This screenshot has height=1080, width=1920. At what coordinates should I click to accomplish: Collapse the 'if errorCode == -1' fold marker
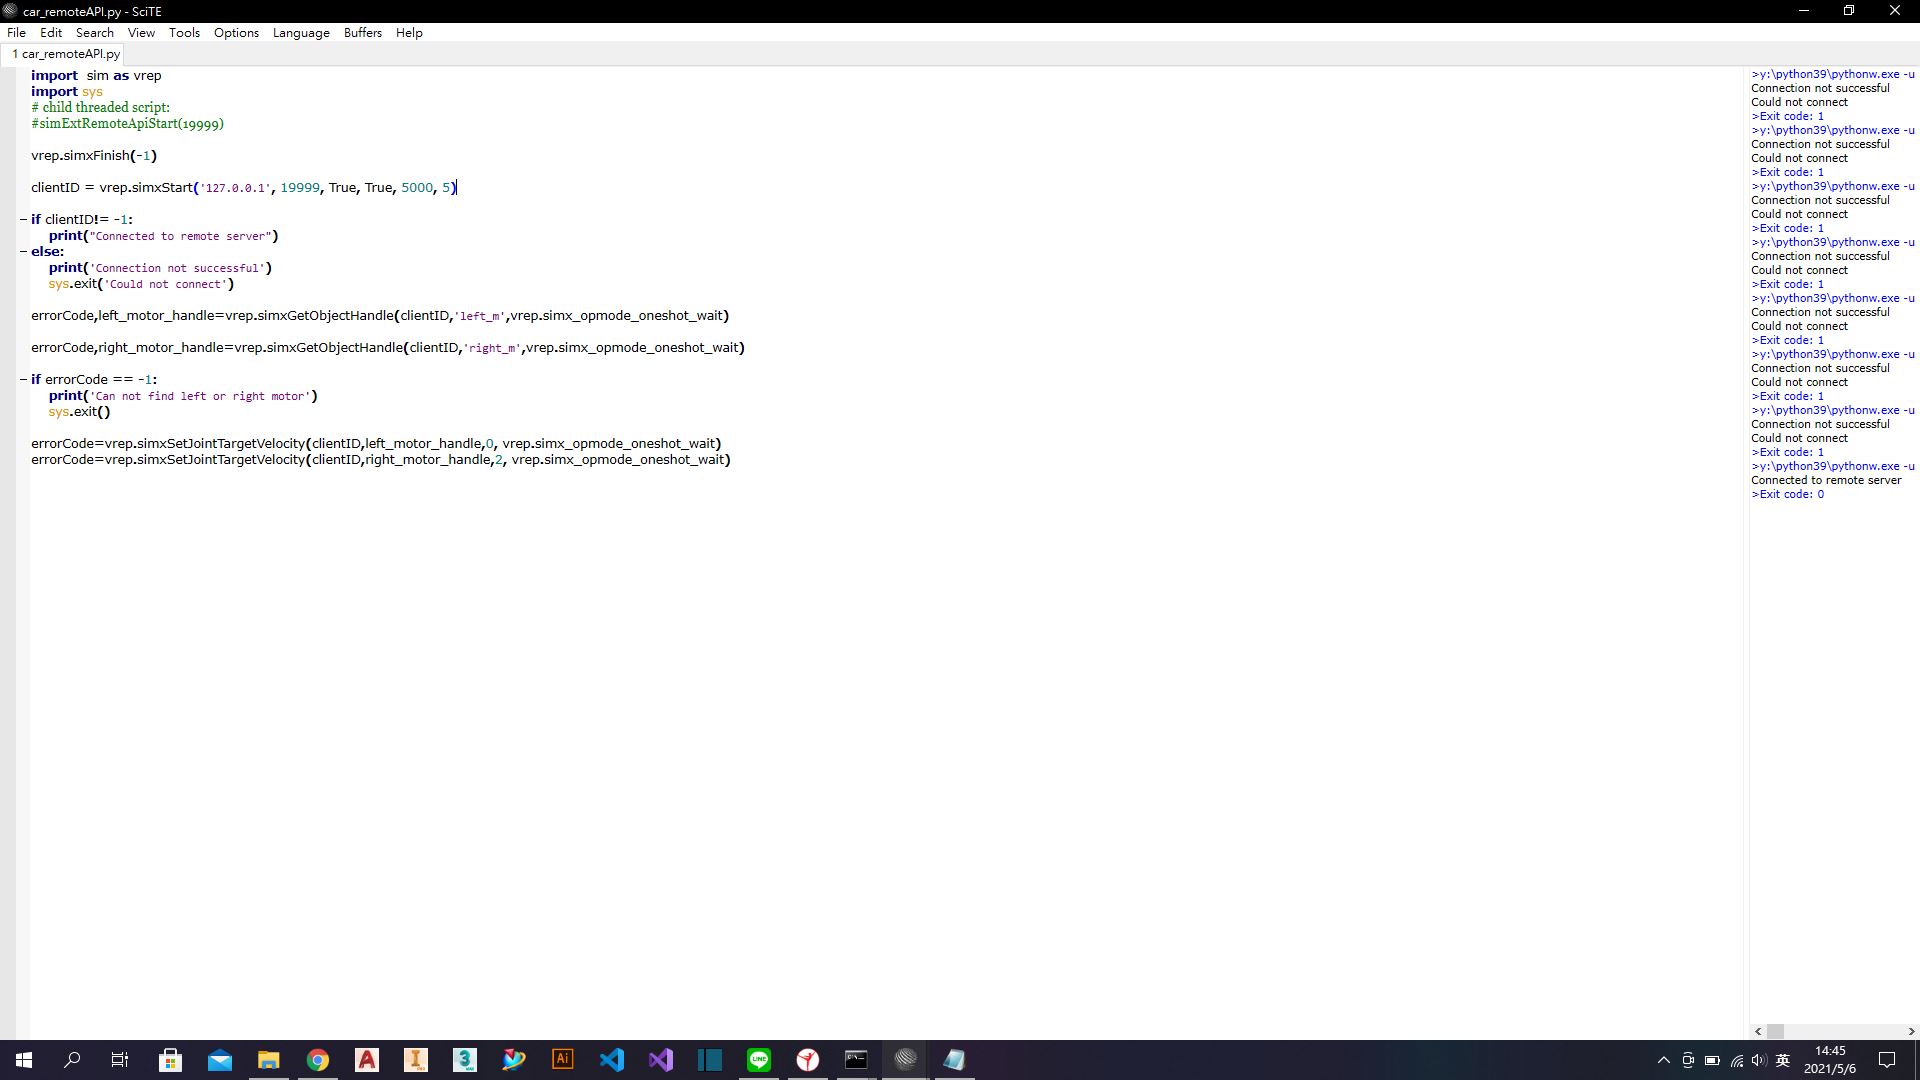(23, 379)
